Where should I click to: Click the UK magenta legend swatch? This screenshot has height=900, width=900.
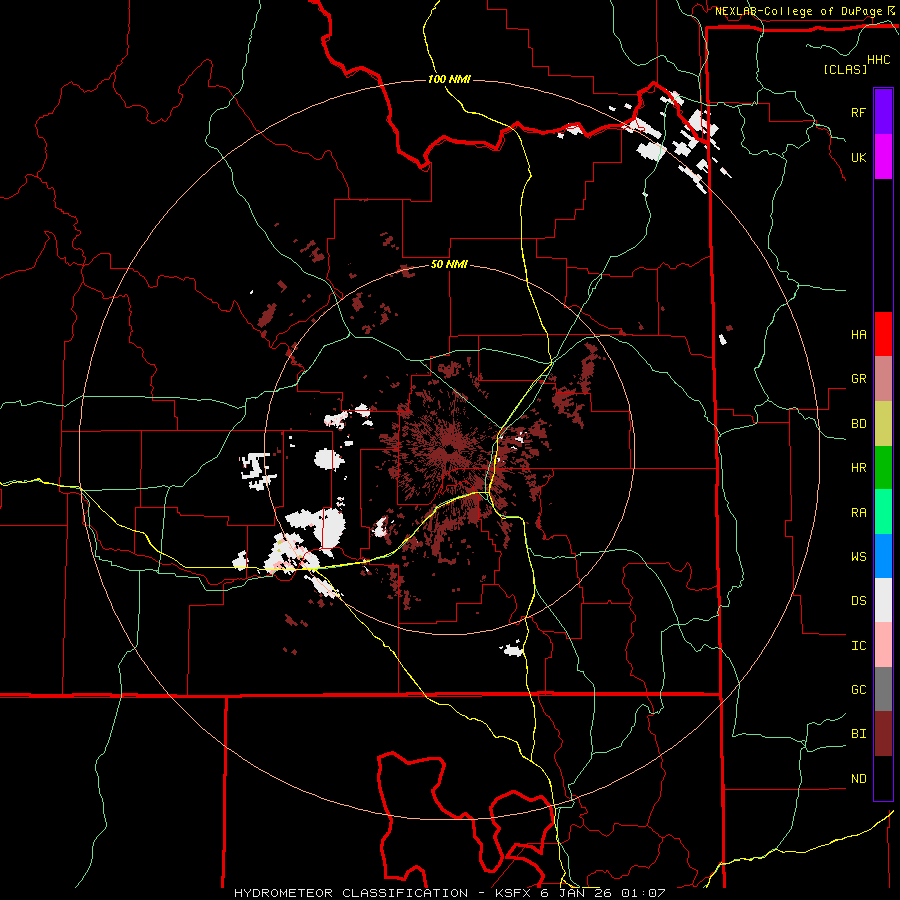coord(883,157)
